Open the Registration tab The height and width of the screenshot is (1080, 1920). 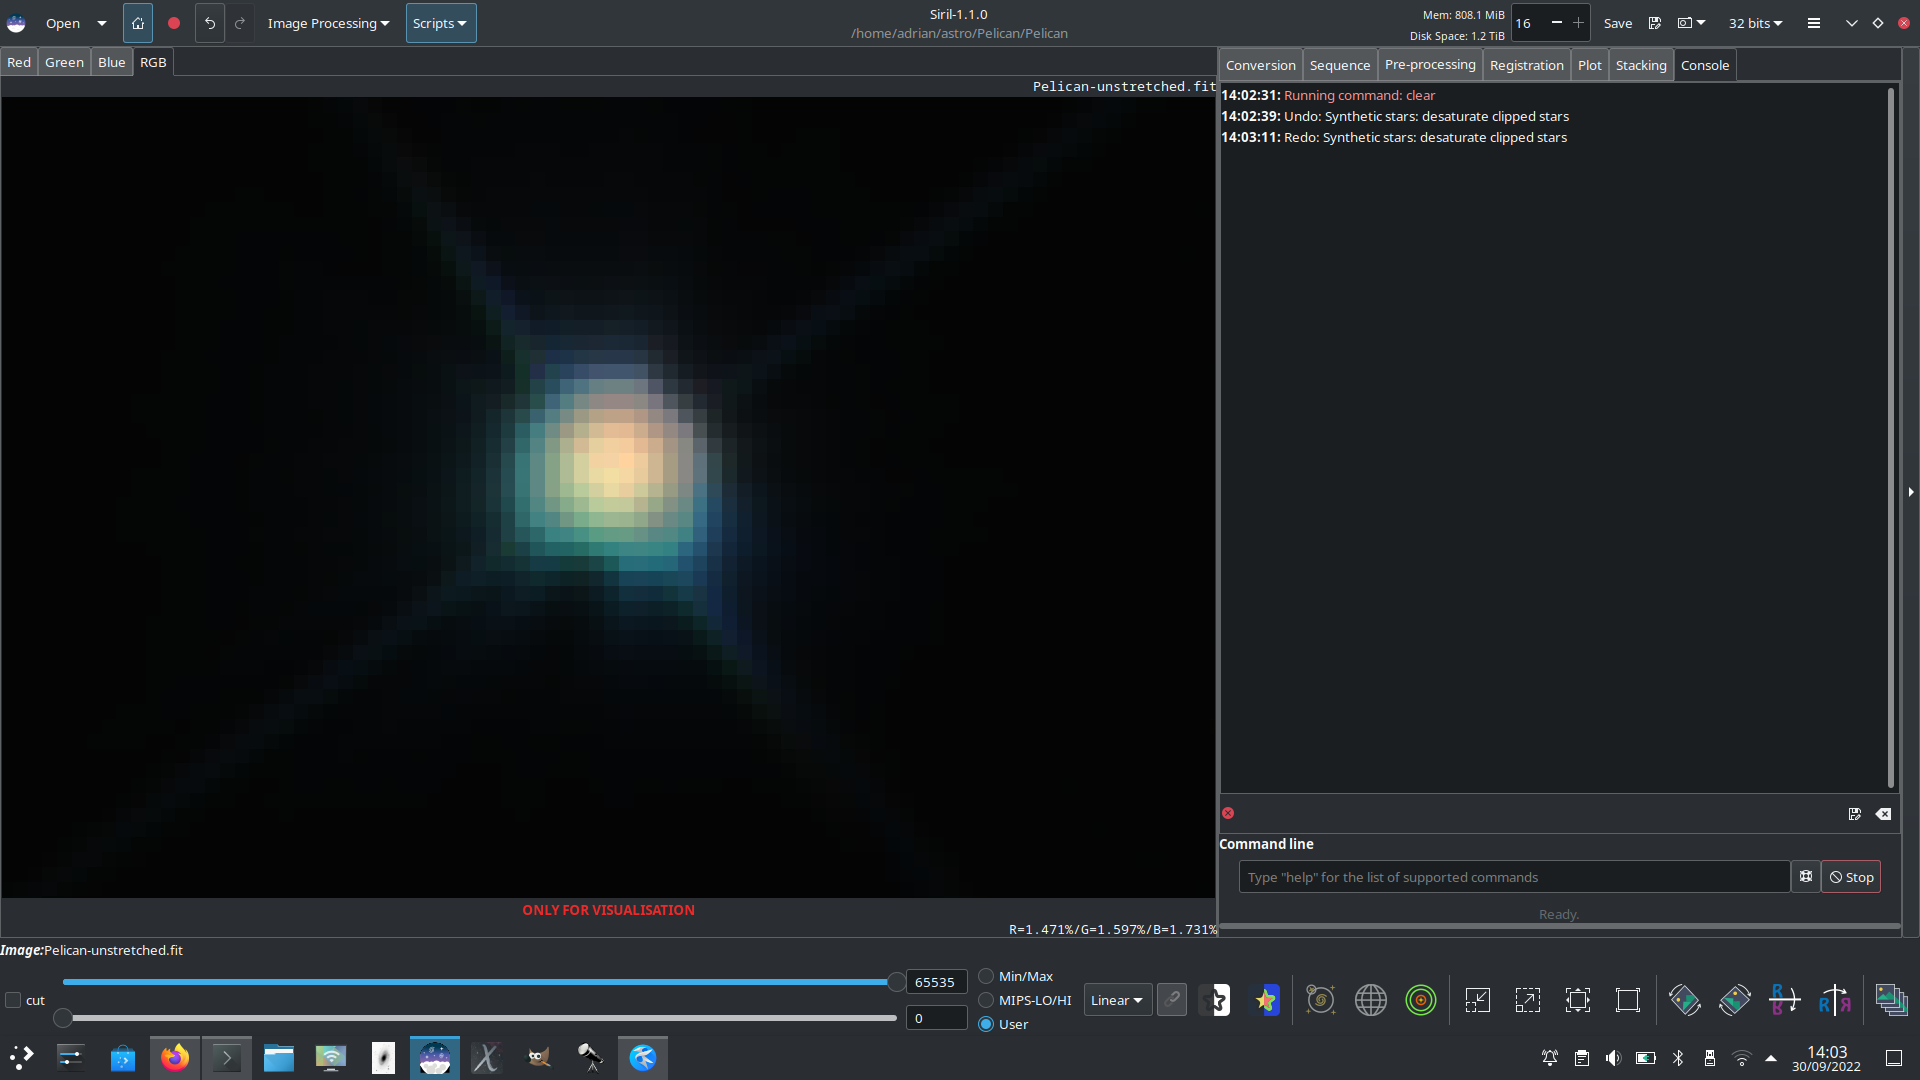pos(1526,65)
